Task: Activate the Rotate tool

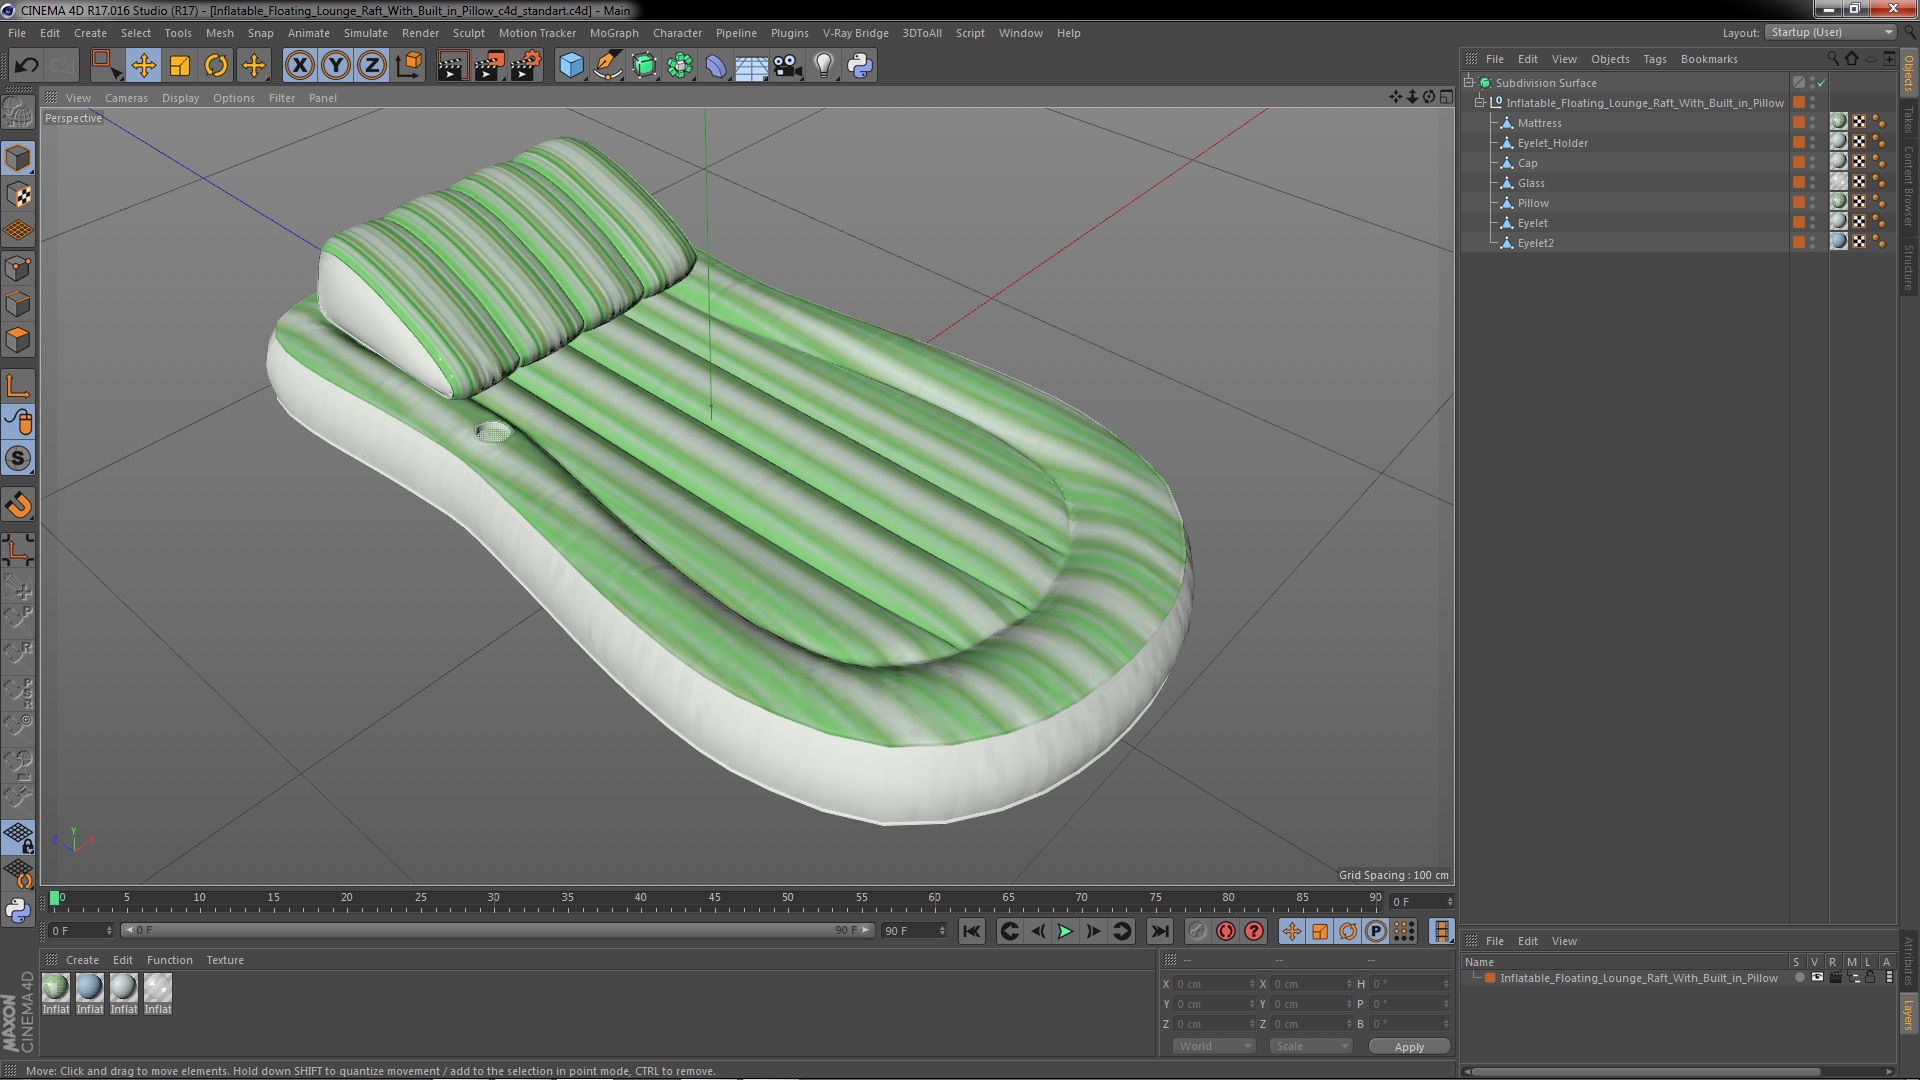Action: [x=216, y=66]
